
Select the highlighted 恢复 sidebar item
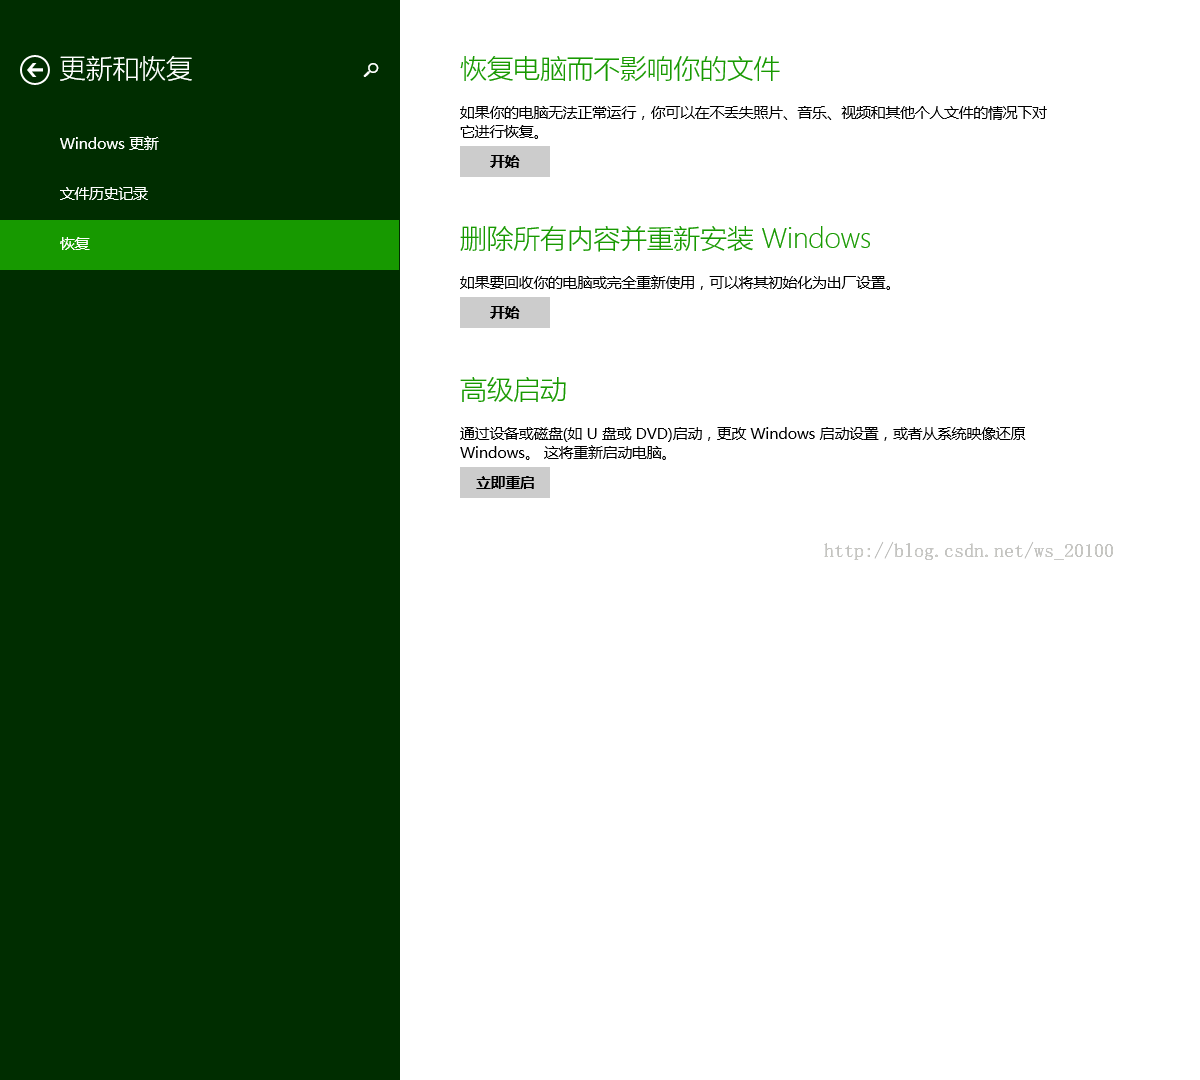[x=199, y=245]
